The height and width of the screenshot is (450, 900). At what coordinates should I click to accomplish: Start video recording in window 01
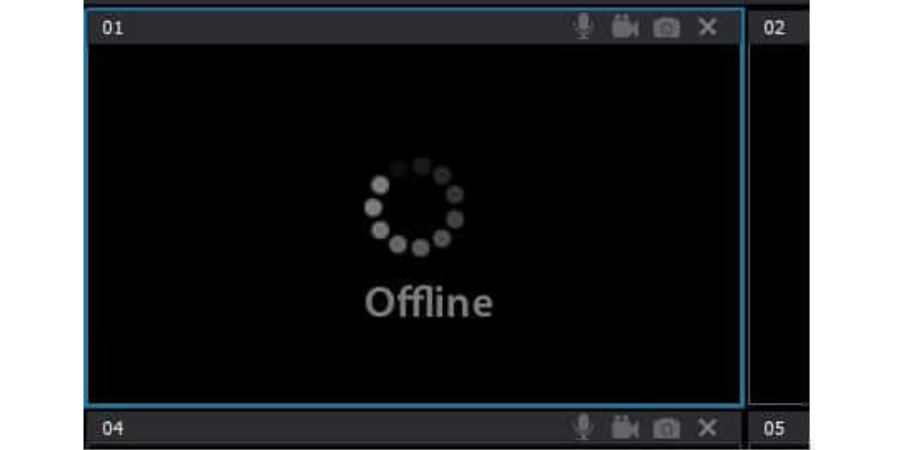625,27
